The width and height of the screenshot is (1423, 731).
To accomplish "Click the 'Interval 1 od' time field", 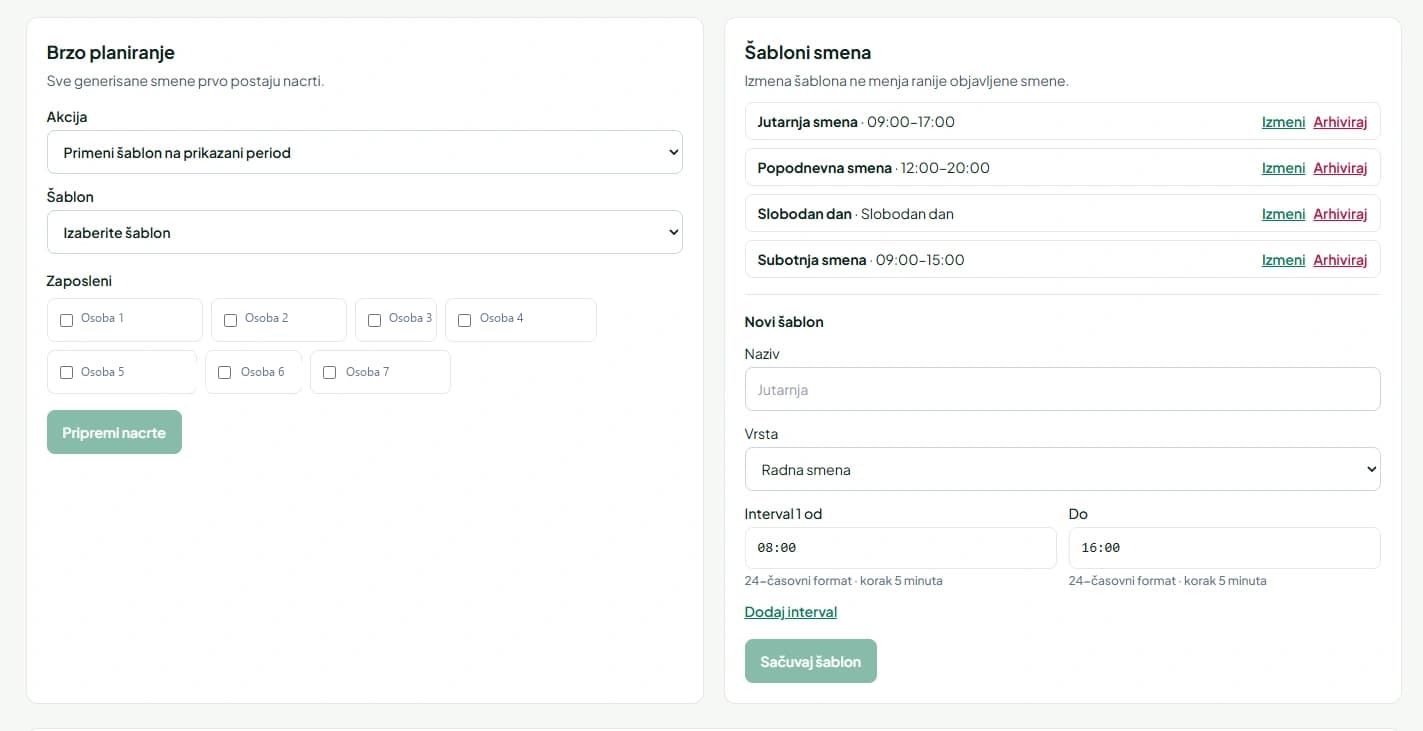I will [x=900, y=548].
